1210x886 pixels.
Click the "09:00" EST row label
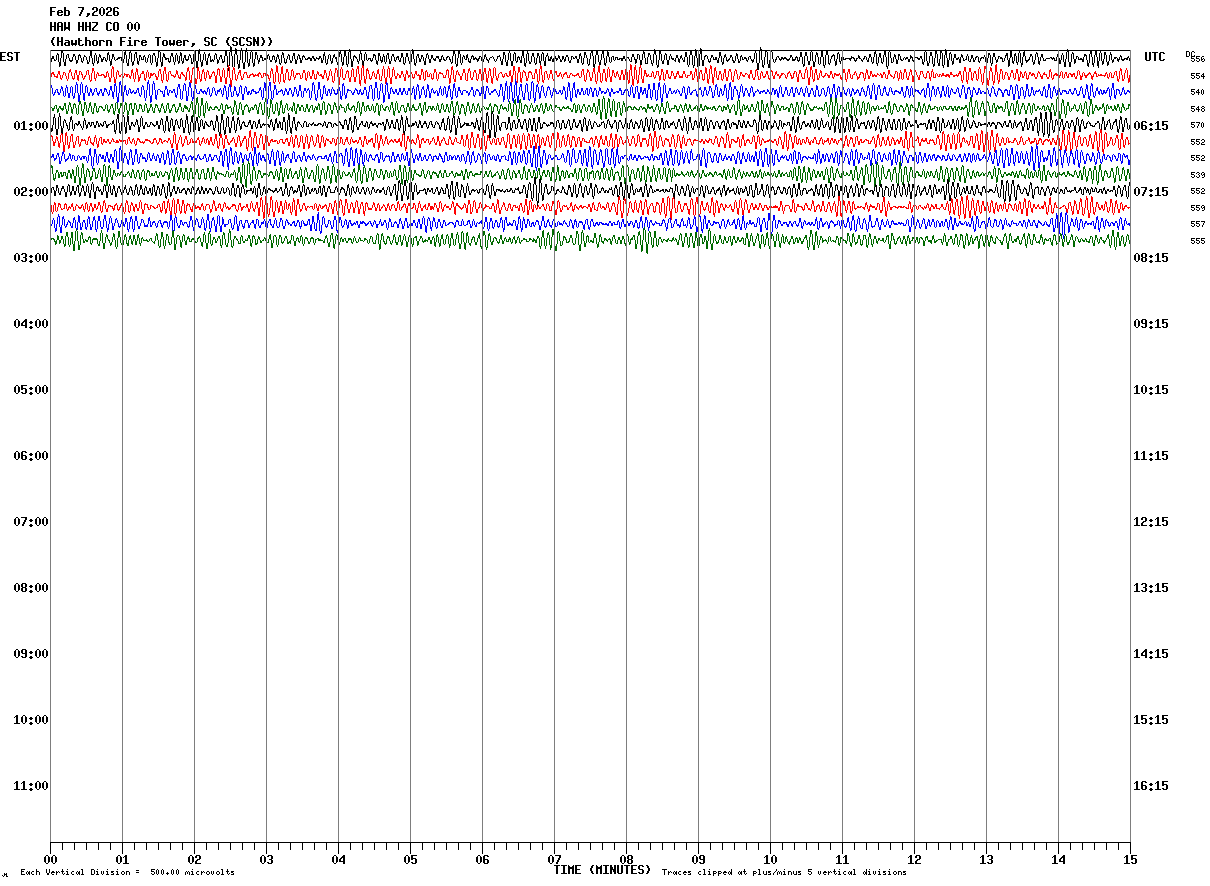[x=31, y=654]
